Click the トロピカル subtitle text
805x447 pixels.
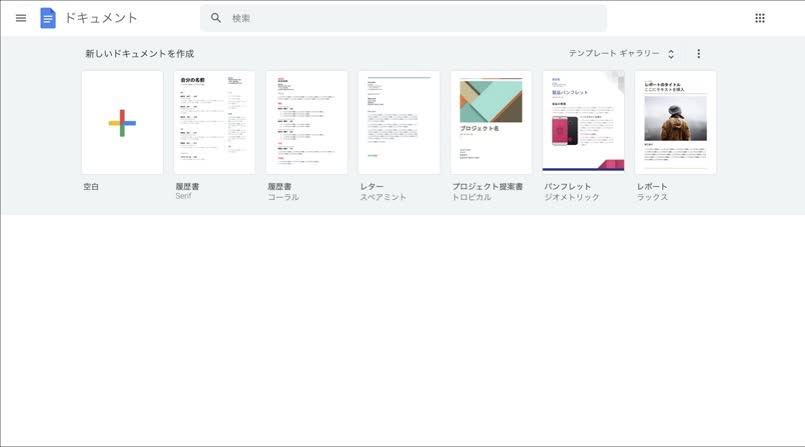tap(471, 197)
